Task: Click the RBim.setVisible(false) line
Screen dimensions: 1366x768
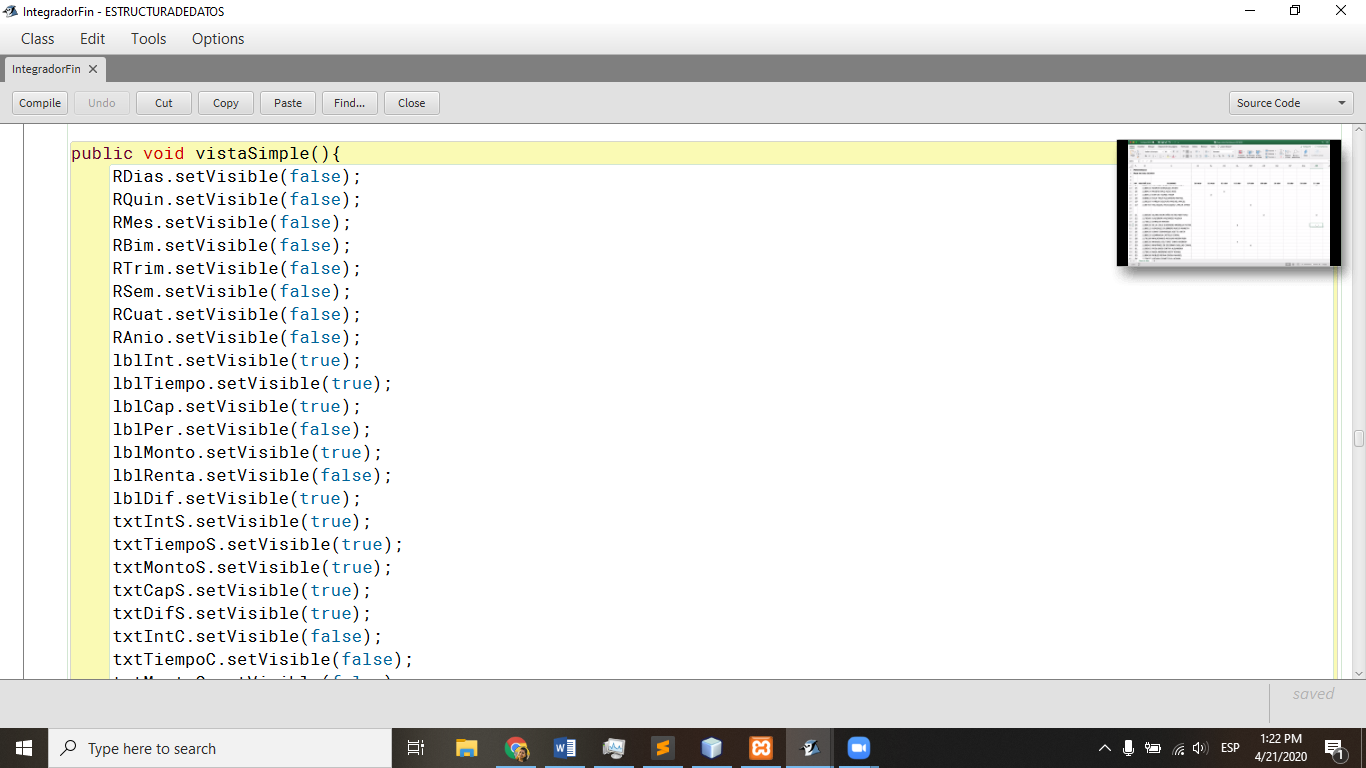Action: 232,245
